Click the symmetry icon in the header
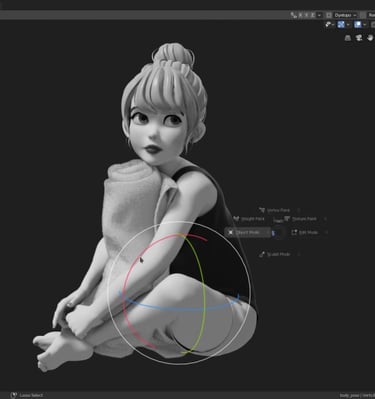The height and width of the screenshot is (399, 375). point(294,15)
